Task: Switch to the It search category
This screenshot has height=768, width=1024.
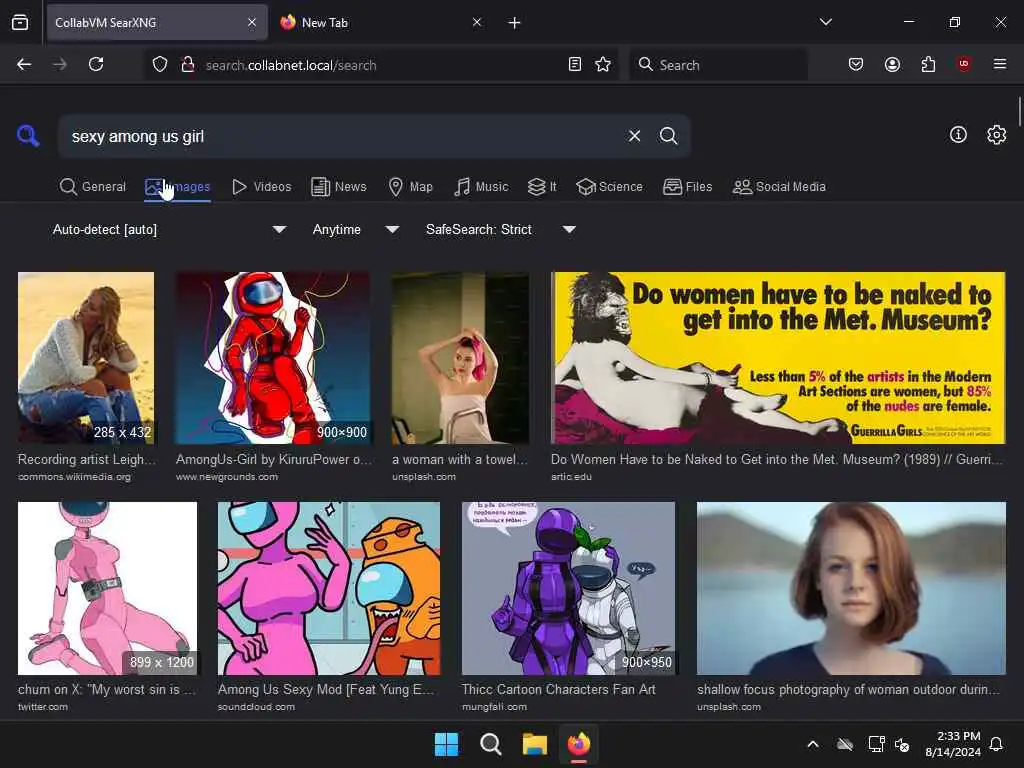Action: click(542, 187)
